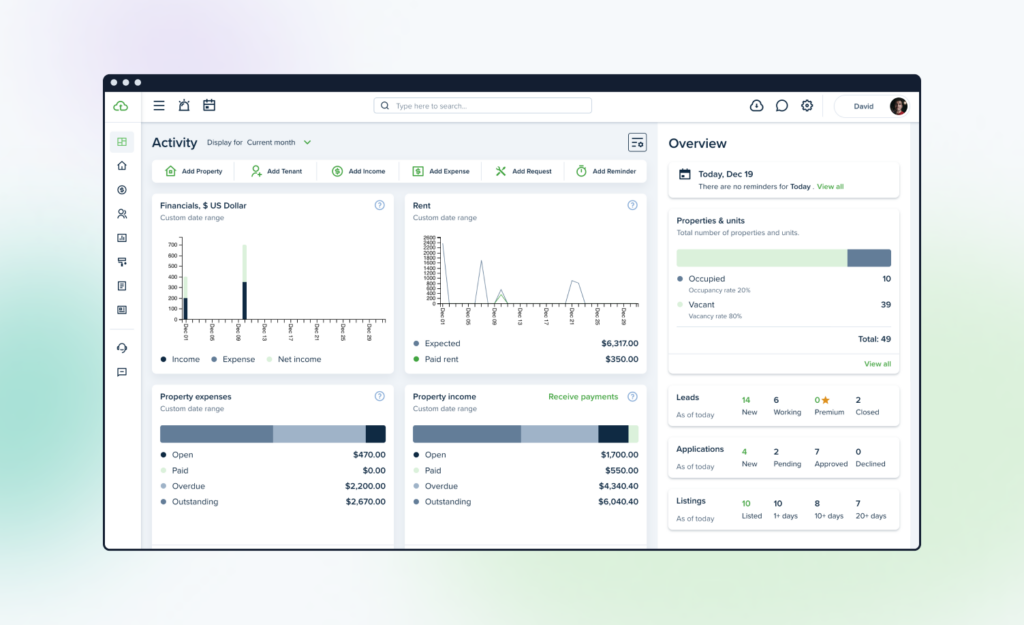Open the alarm reminders icon in header

click(x=184, y=105)
